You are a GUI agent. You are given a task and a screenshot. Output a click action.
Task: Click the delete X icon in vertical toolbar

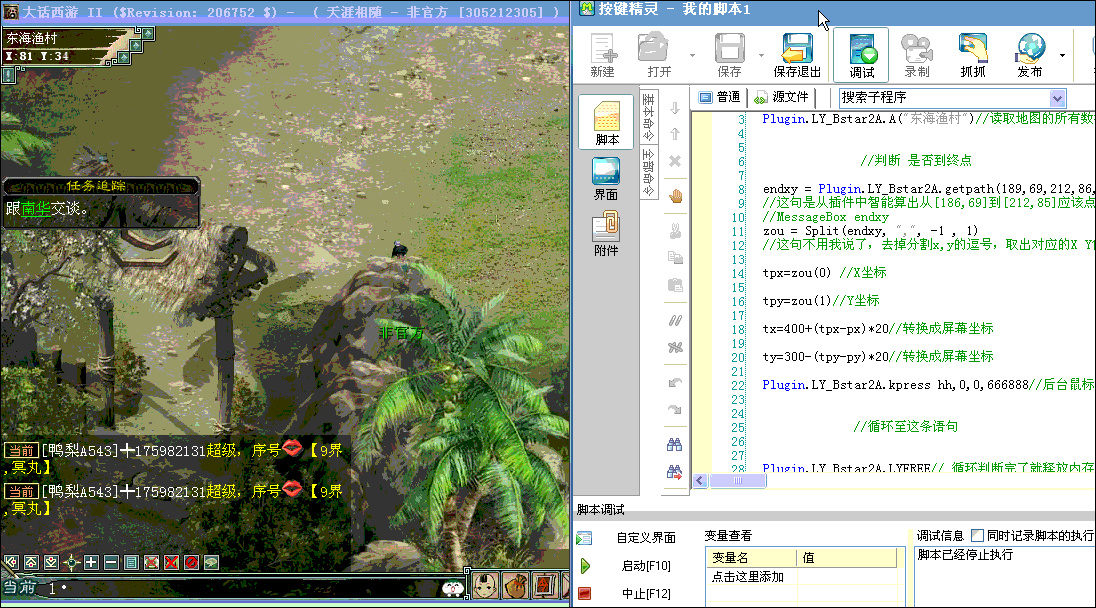675,161
